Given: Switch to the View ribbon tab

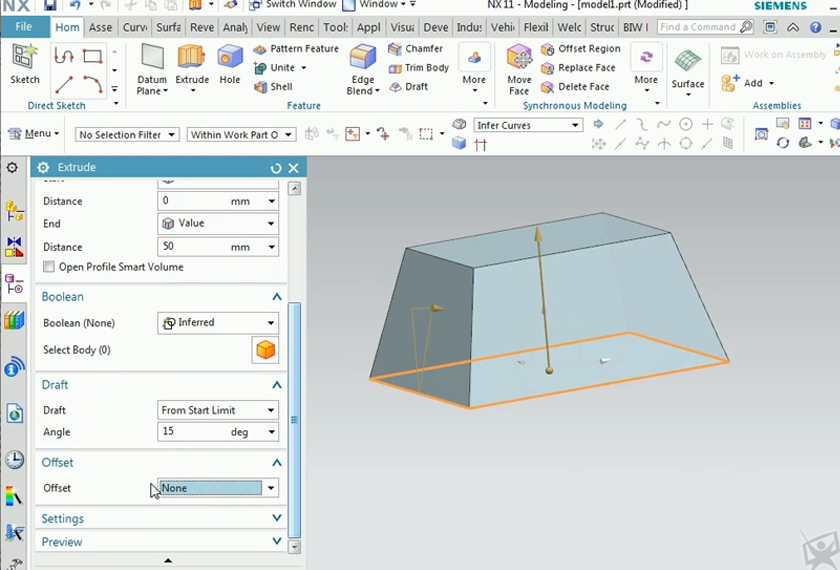Looking at the screenshot, I should coord(268,27).
